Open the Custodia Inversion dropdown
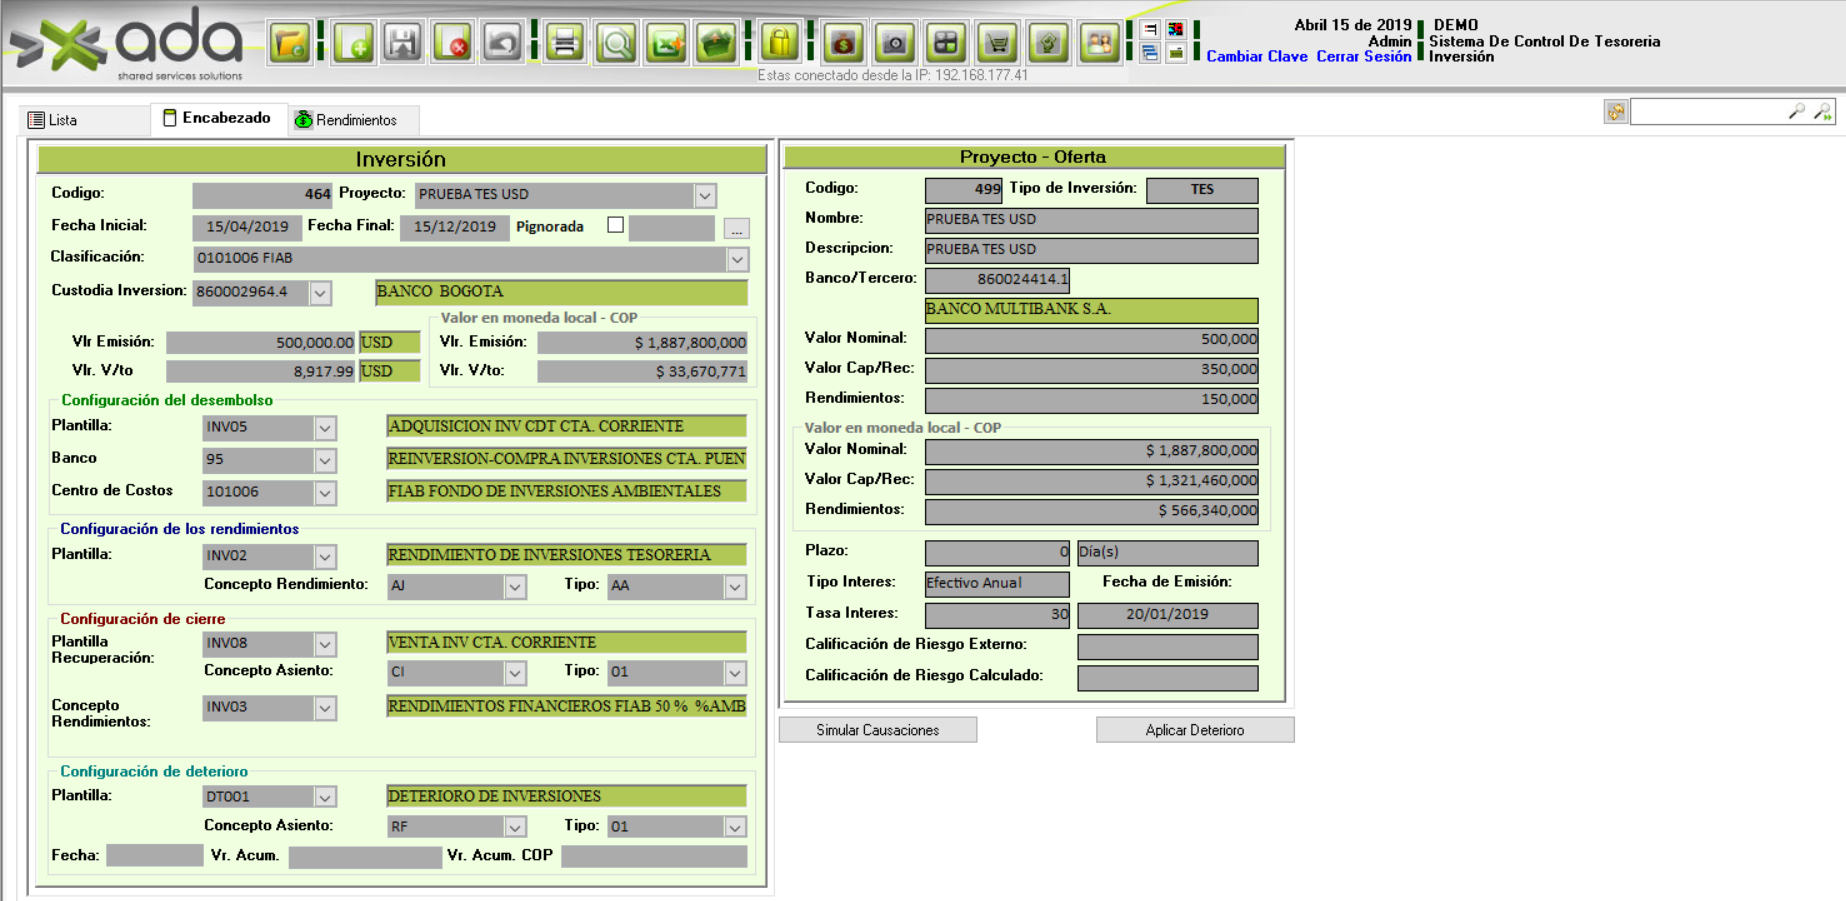Viewport: 1846px width, 901px height. (320, 293)
